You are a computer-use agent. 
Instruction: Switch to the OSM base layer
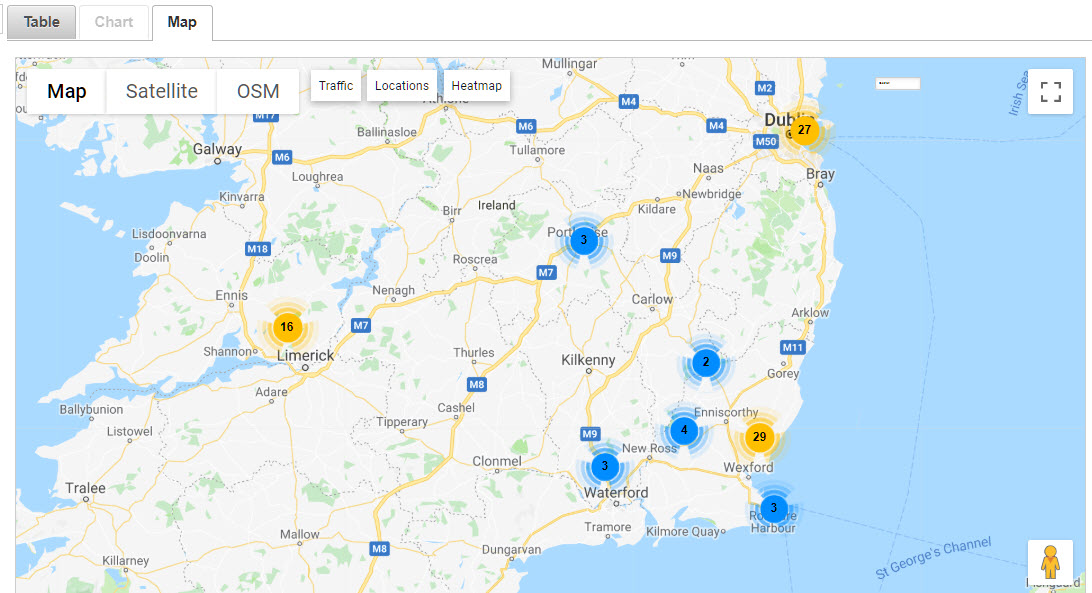(x=258, y=91)
